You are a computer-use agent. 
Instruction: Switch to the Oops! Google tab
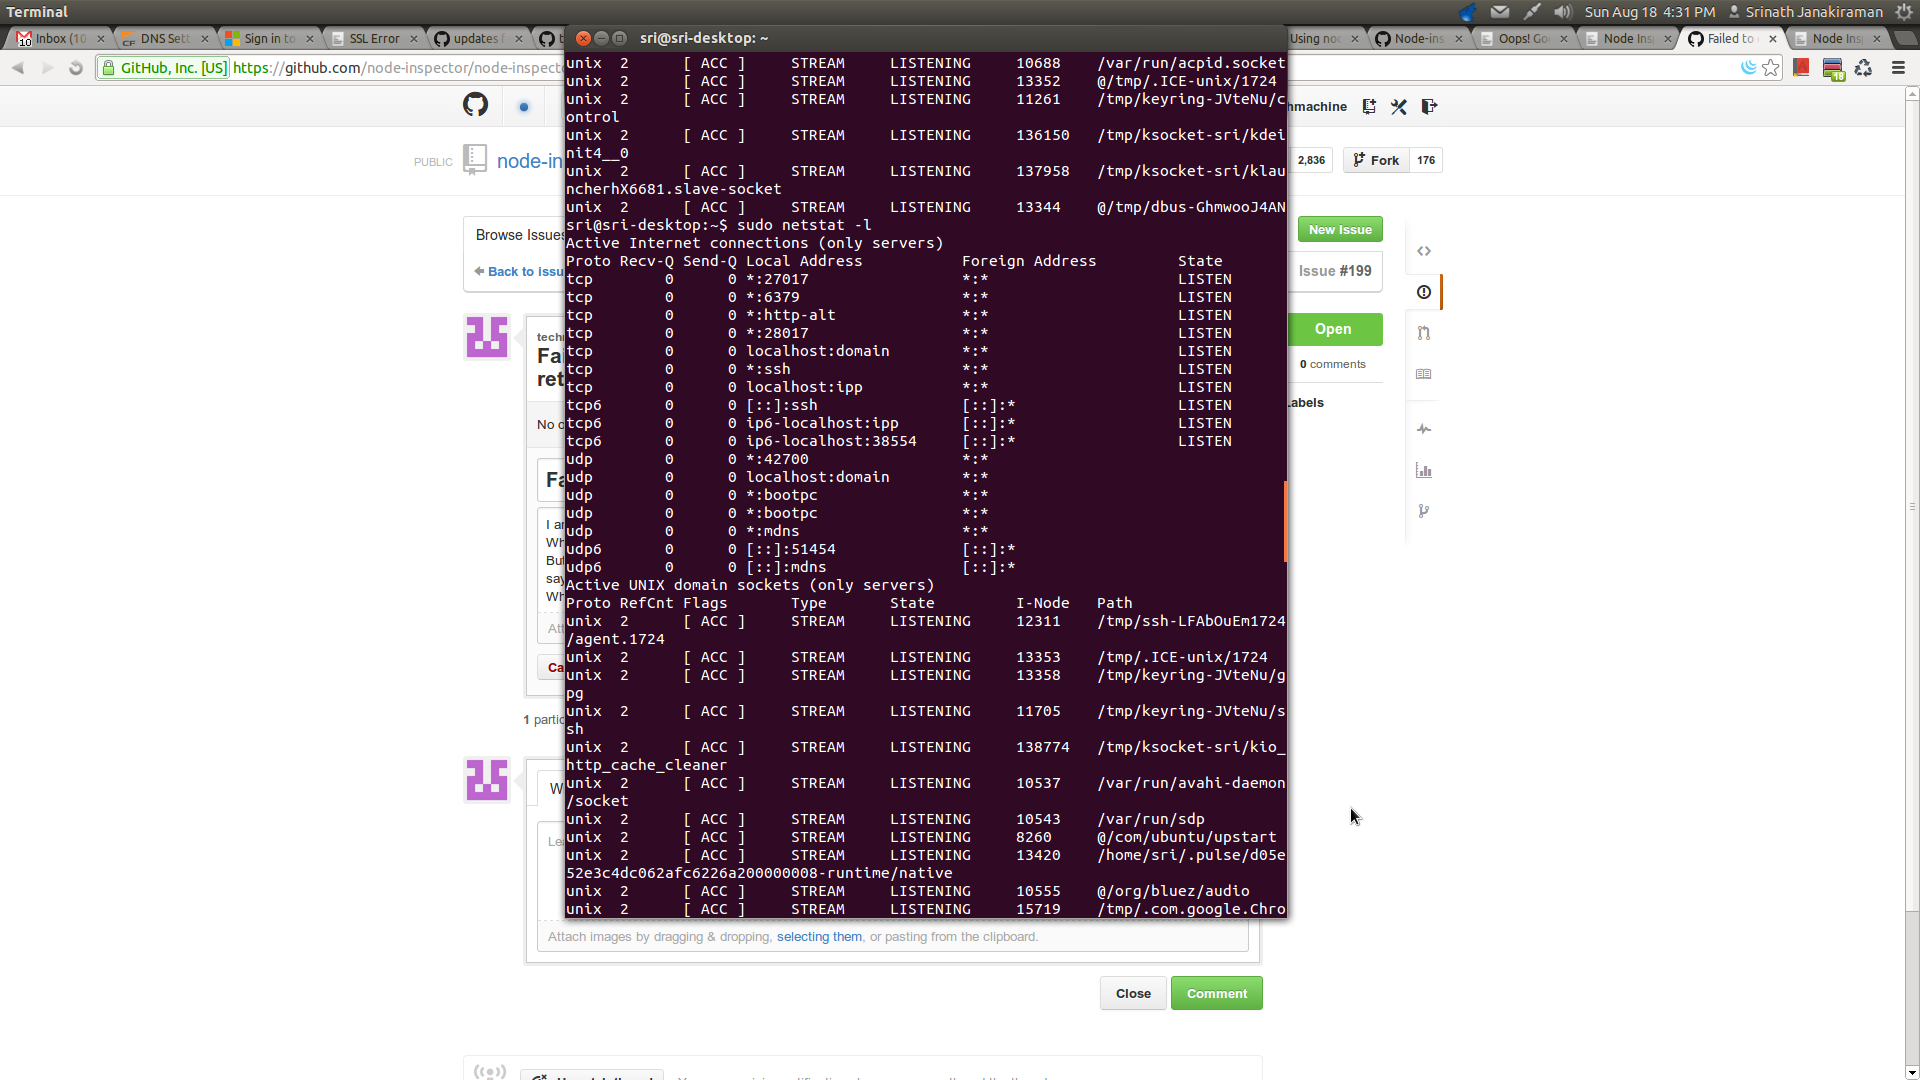tap(1524, 38)
